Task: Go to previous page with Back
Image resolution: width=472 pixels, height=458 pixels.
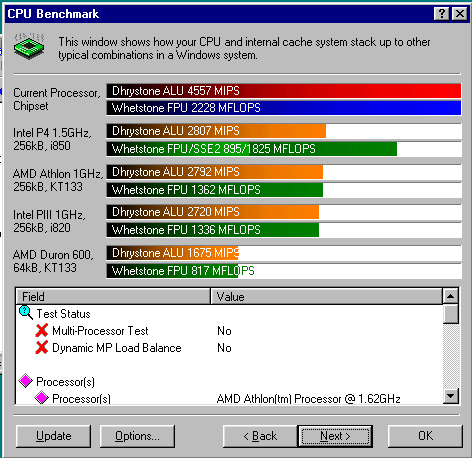Action: pos(260,436)
